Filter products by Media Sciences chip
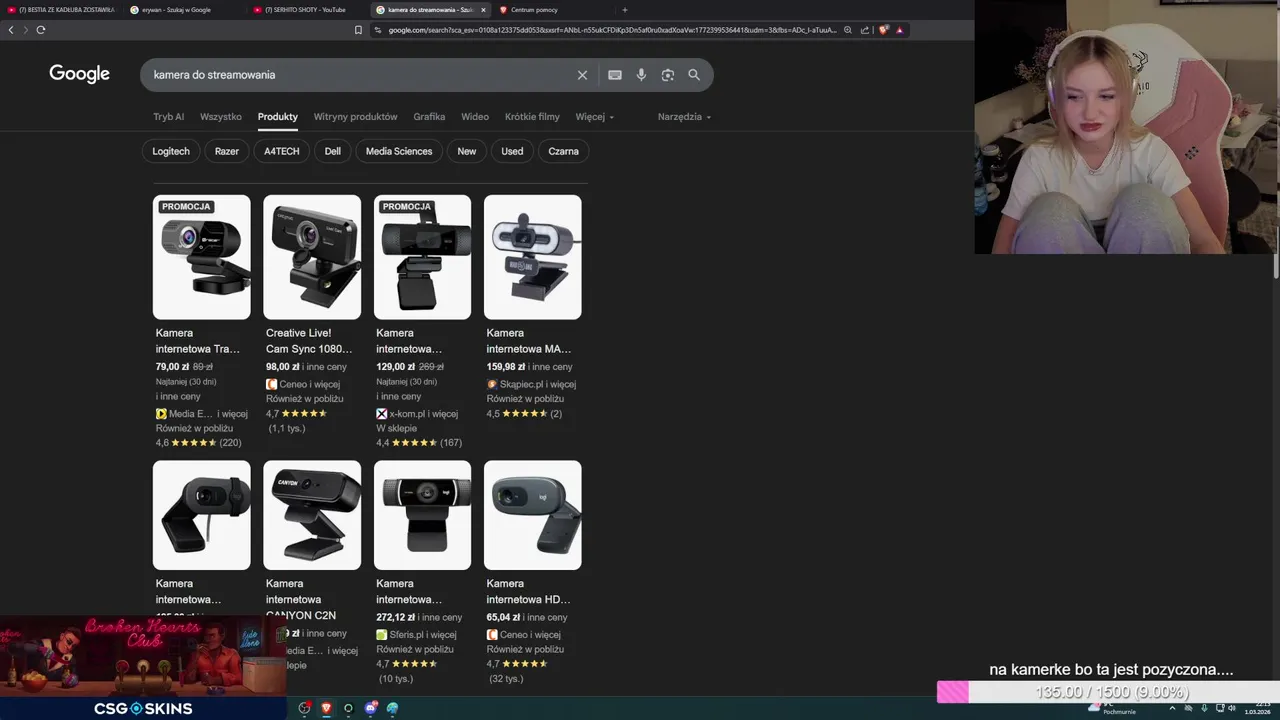1280x720 pixels. 399,151
